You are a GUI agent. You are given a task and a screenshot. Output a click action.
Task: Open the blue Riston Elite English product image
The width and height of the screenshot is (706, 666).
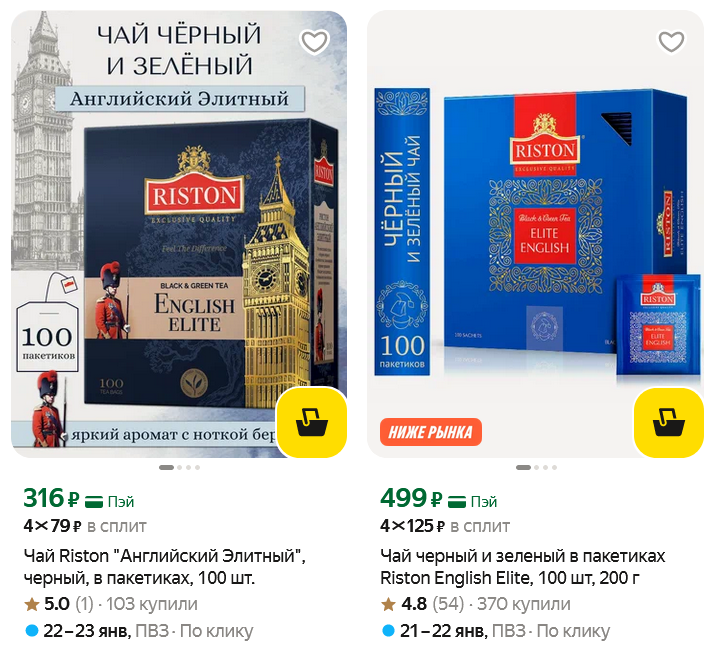(x=535, y=234)
